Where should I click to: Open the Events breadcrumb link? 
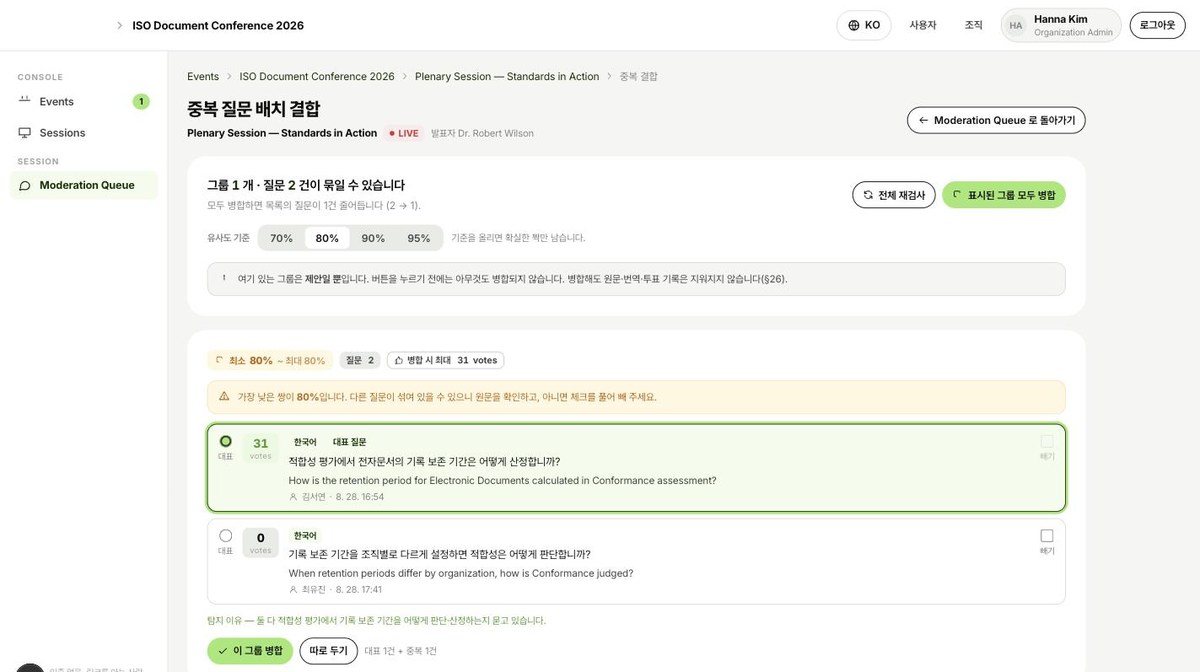click(x=203, y=76)
